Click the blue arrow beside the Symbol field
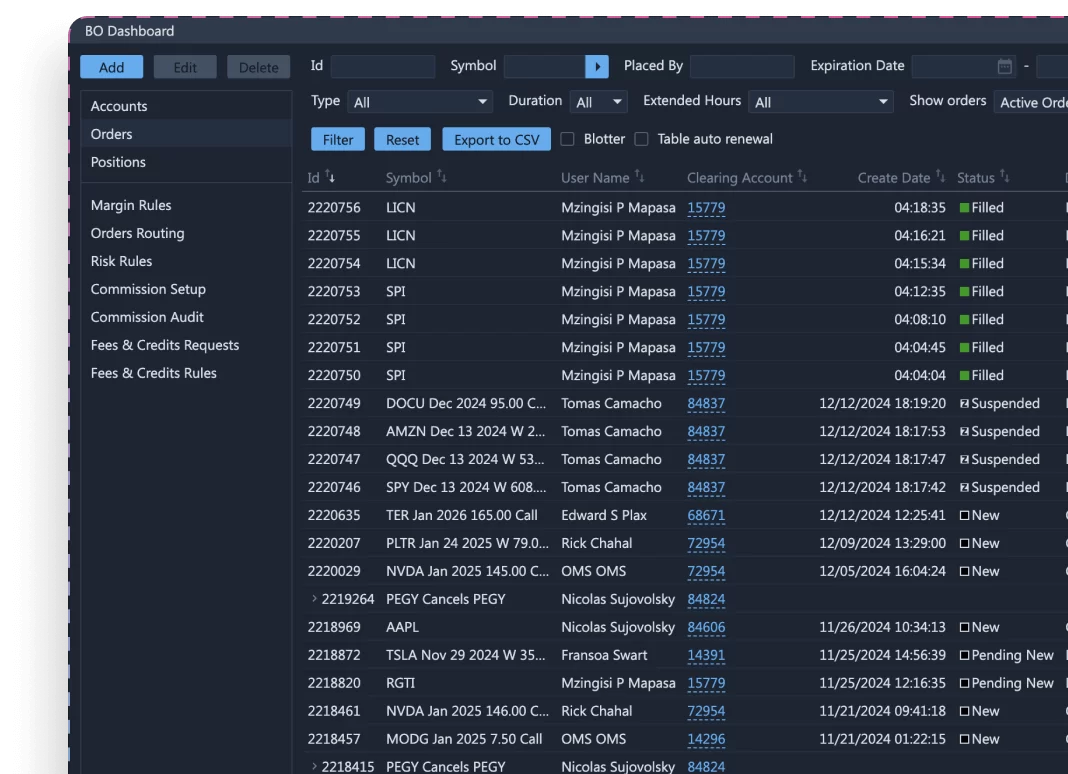The height and width of the screenshot is (774, 1068). [597, 66]
